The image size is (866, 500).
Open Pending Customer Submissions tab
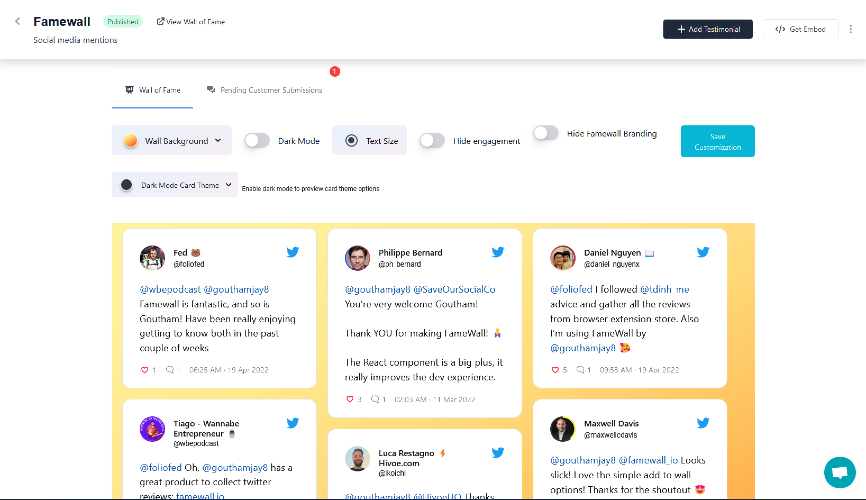[265, 90]
